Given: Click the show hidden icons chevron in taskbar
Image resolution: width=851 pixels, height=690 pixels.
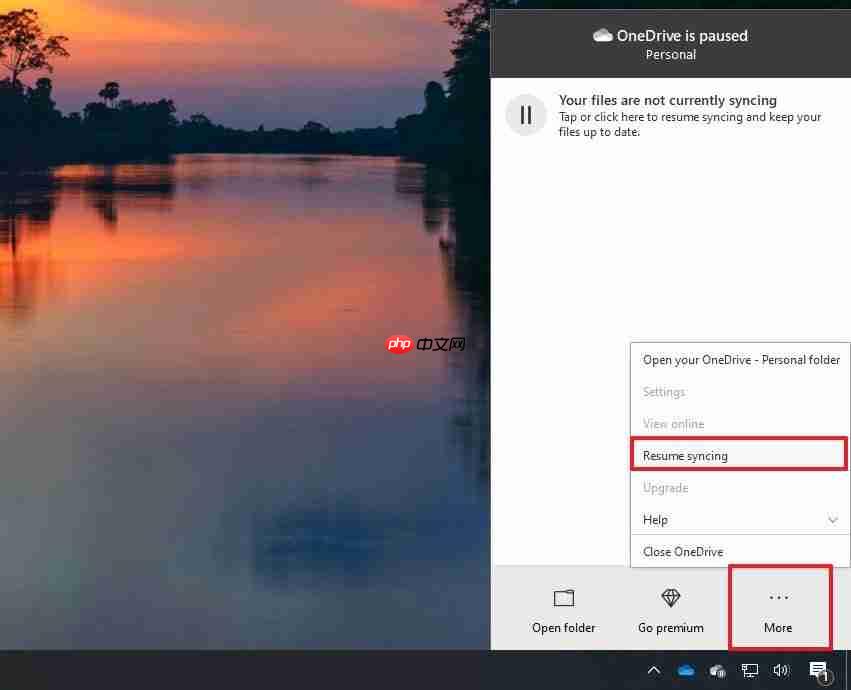Looking at the screenshot, I should tap(654, 671).
